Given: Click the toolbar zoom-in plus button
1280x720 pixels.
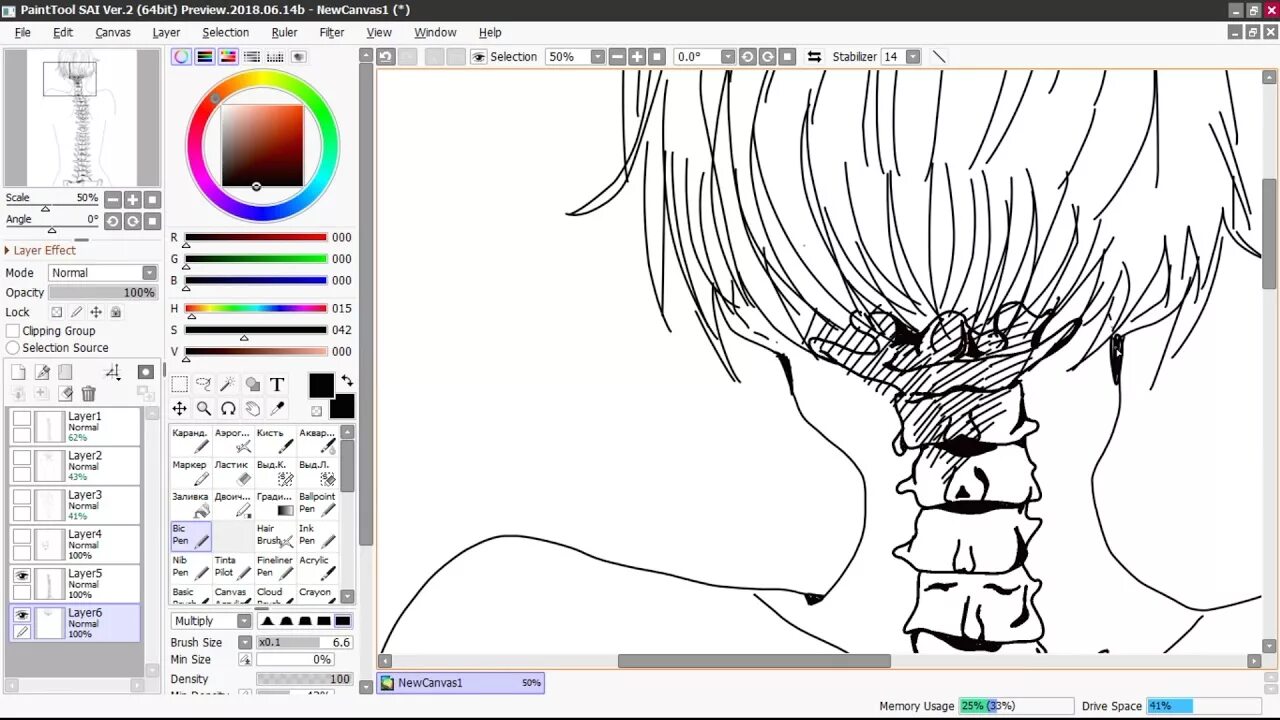Looking at the screenshot, I should [x=637, y=57].
